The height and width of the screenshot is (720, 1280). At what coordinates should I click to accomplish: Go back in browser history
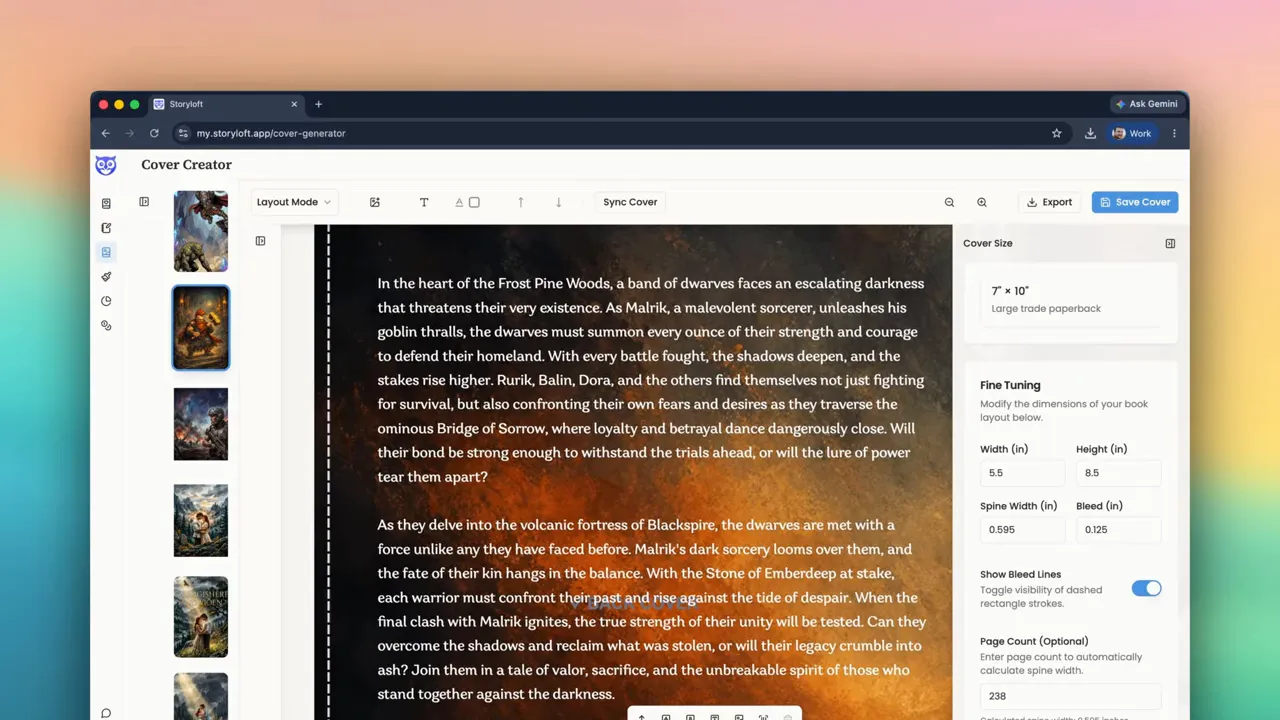click(x=106, y=133)
